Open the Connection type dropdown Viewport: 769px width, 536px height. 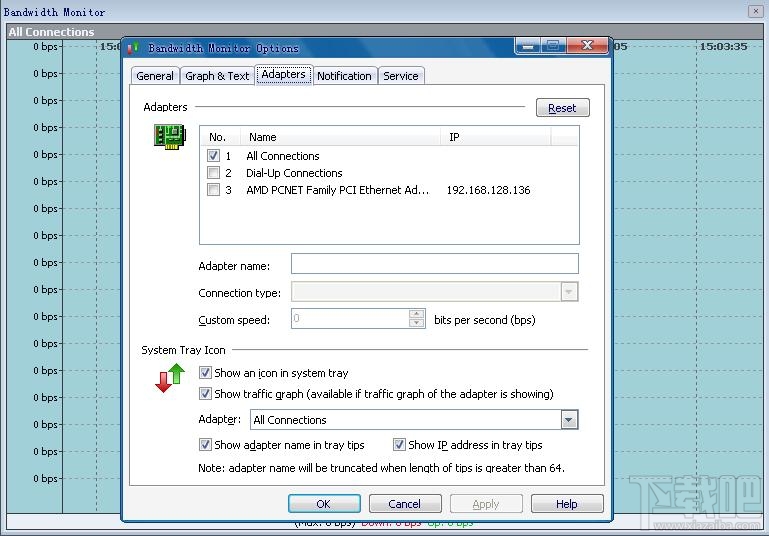point(569,292)
